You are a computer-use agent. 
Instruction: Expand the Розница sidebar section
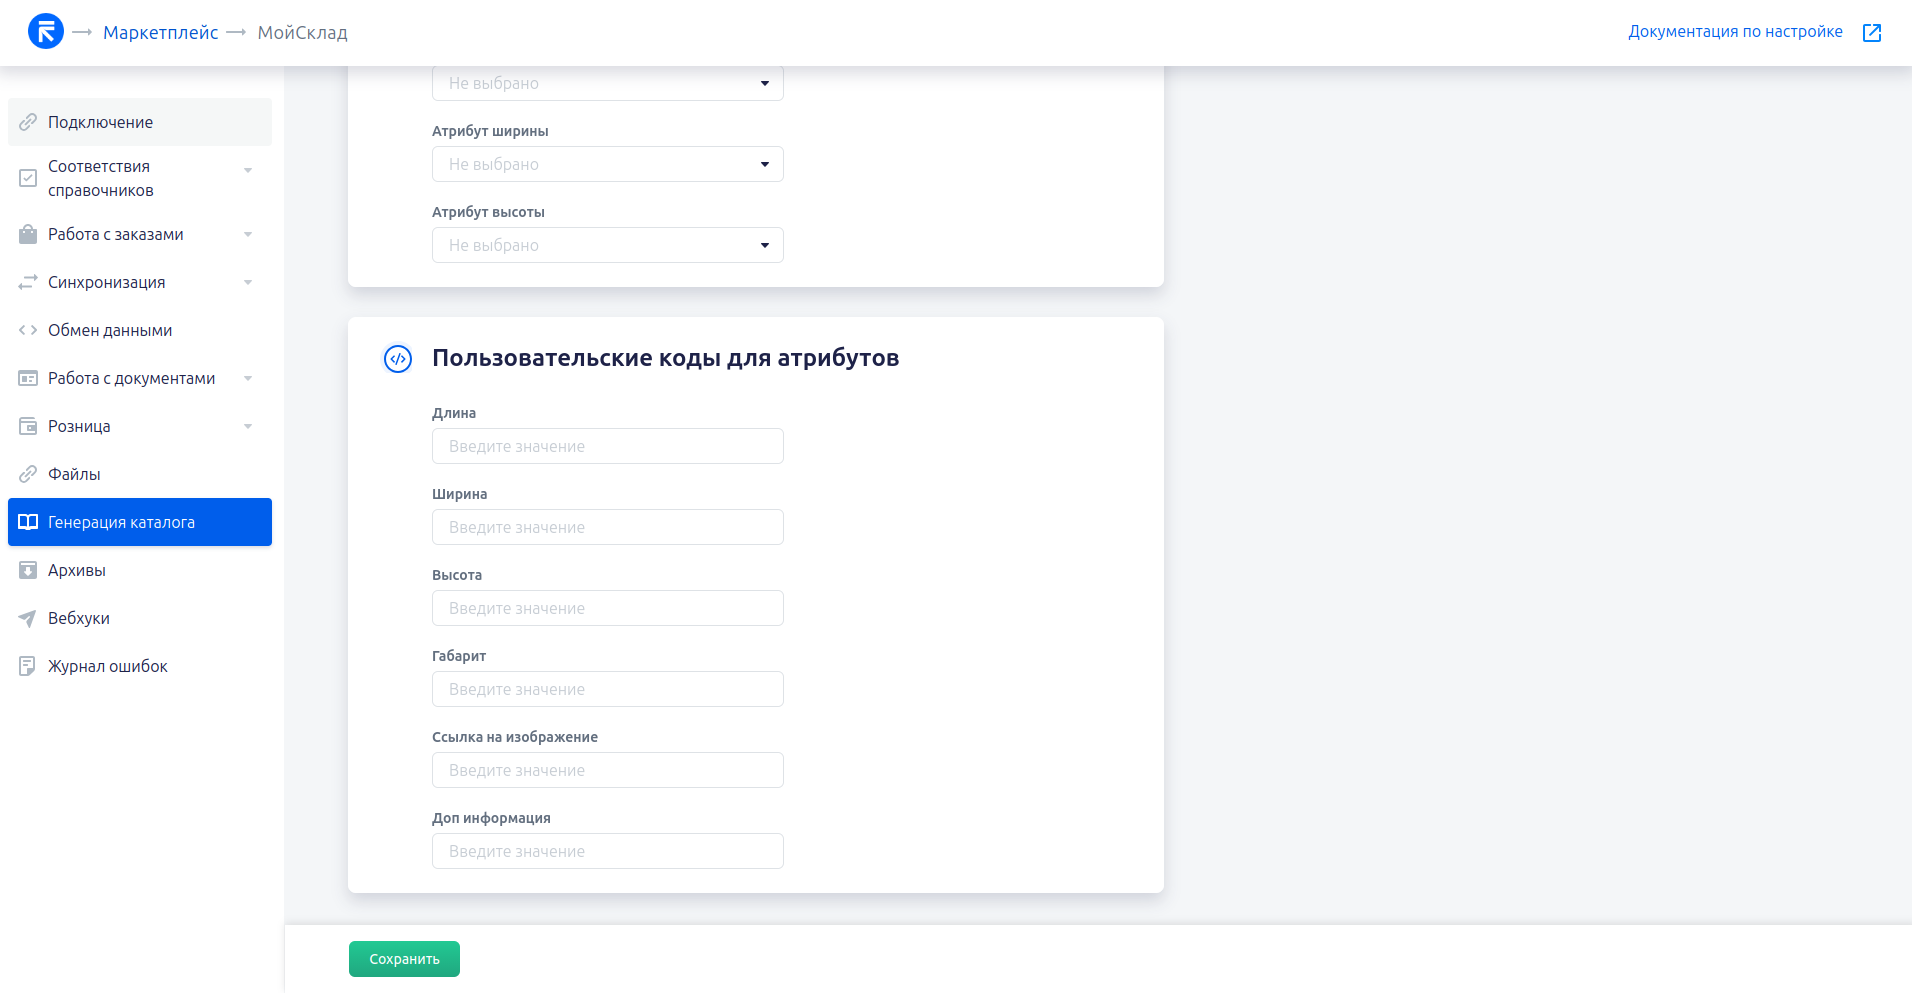point(248,427)
